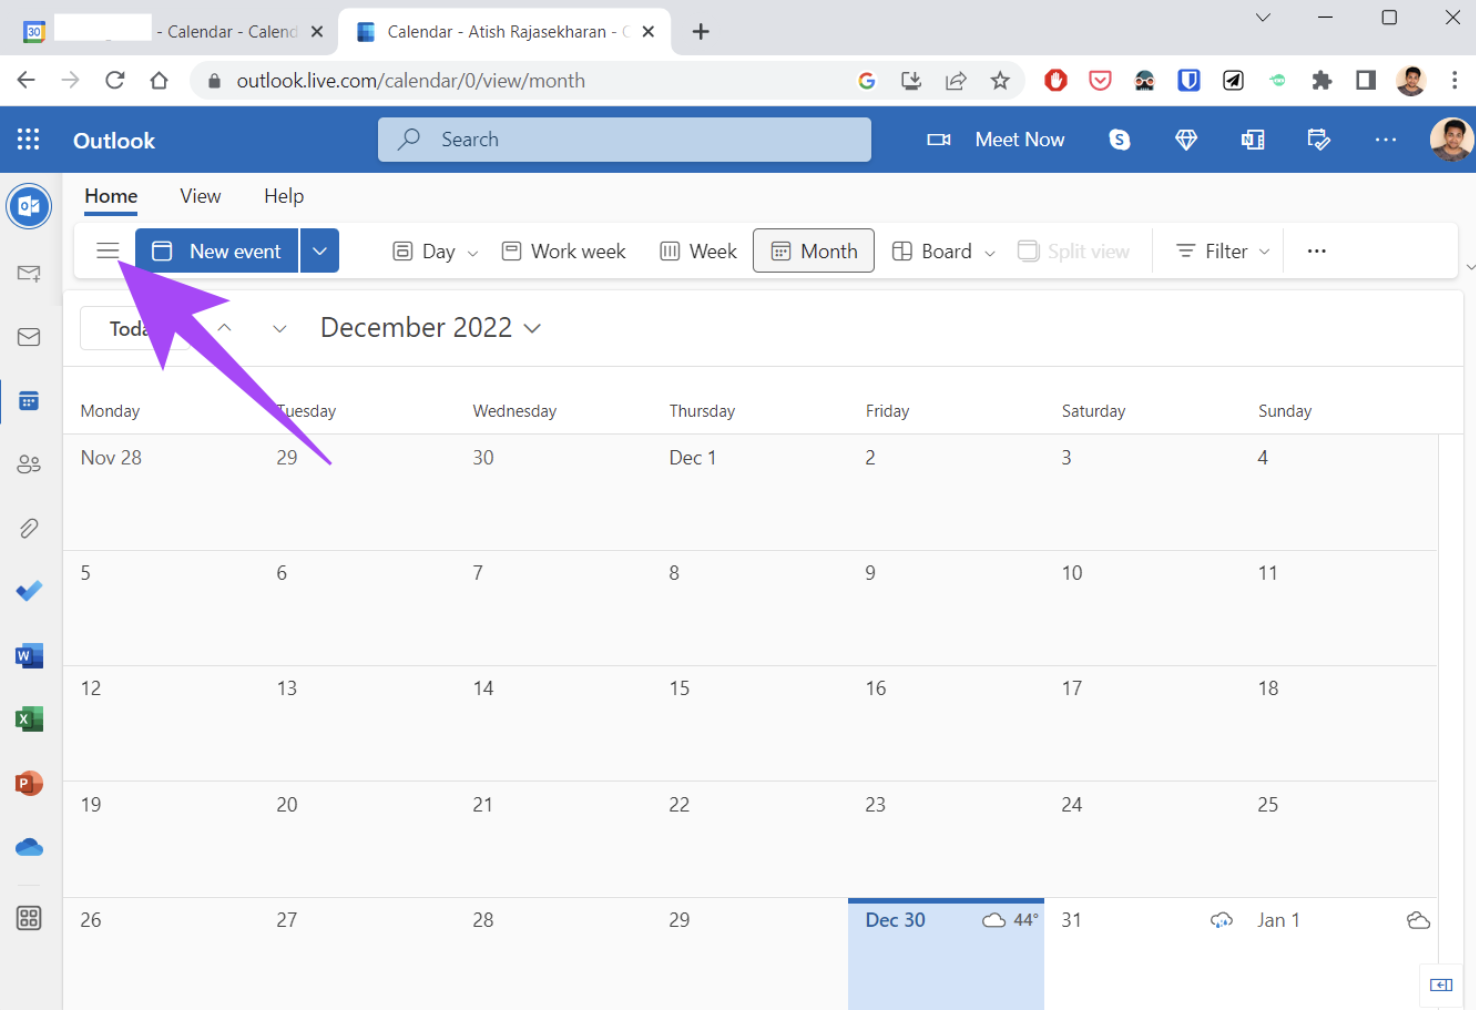Expand the Board dropdown chevron
This screenshot has width=1476, height=1010.
point(990,253)
